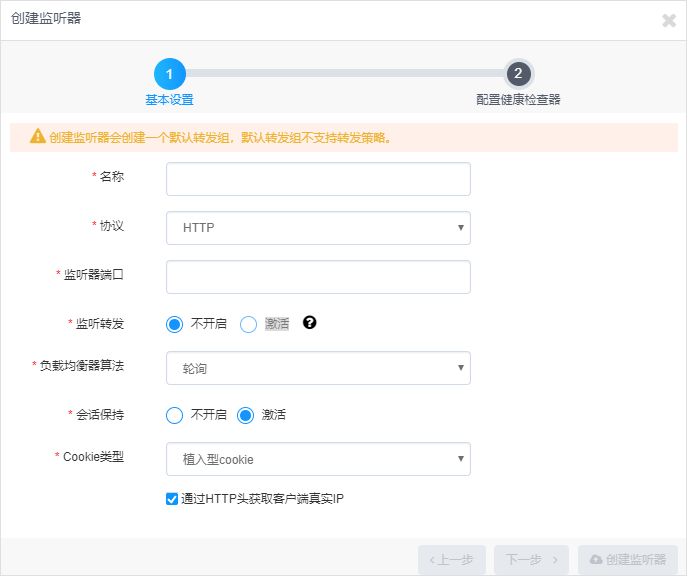Uncheck 通过HTTP头获取客户端真实IP checkbox
The width and height of the screenshot is (687, 576).
172,498
